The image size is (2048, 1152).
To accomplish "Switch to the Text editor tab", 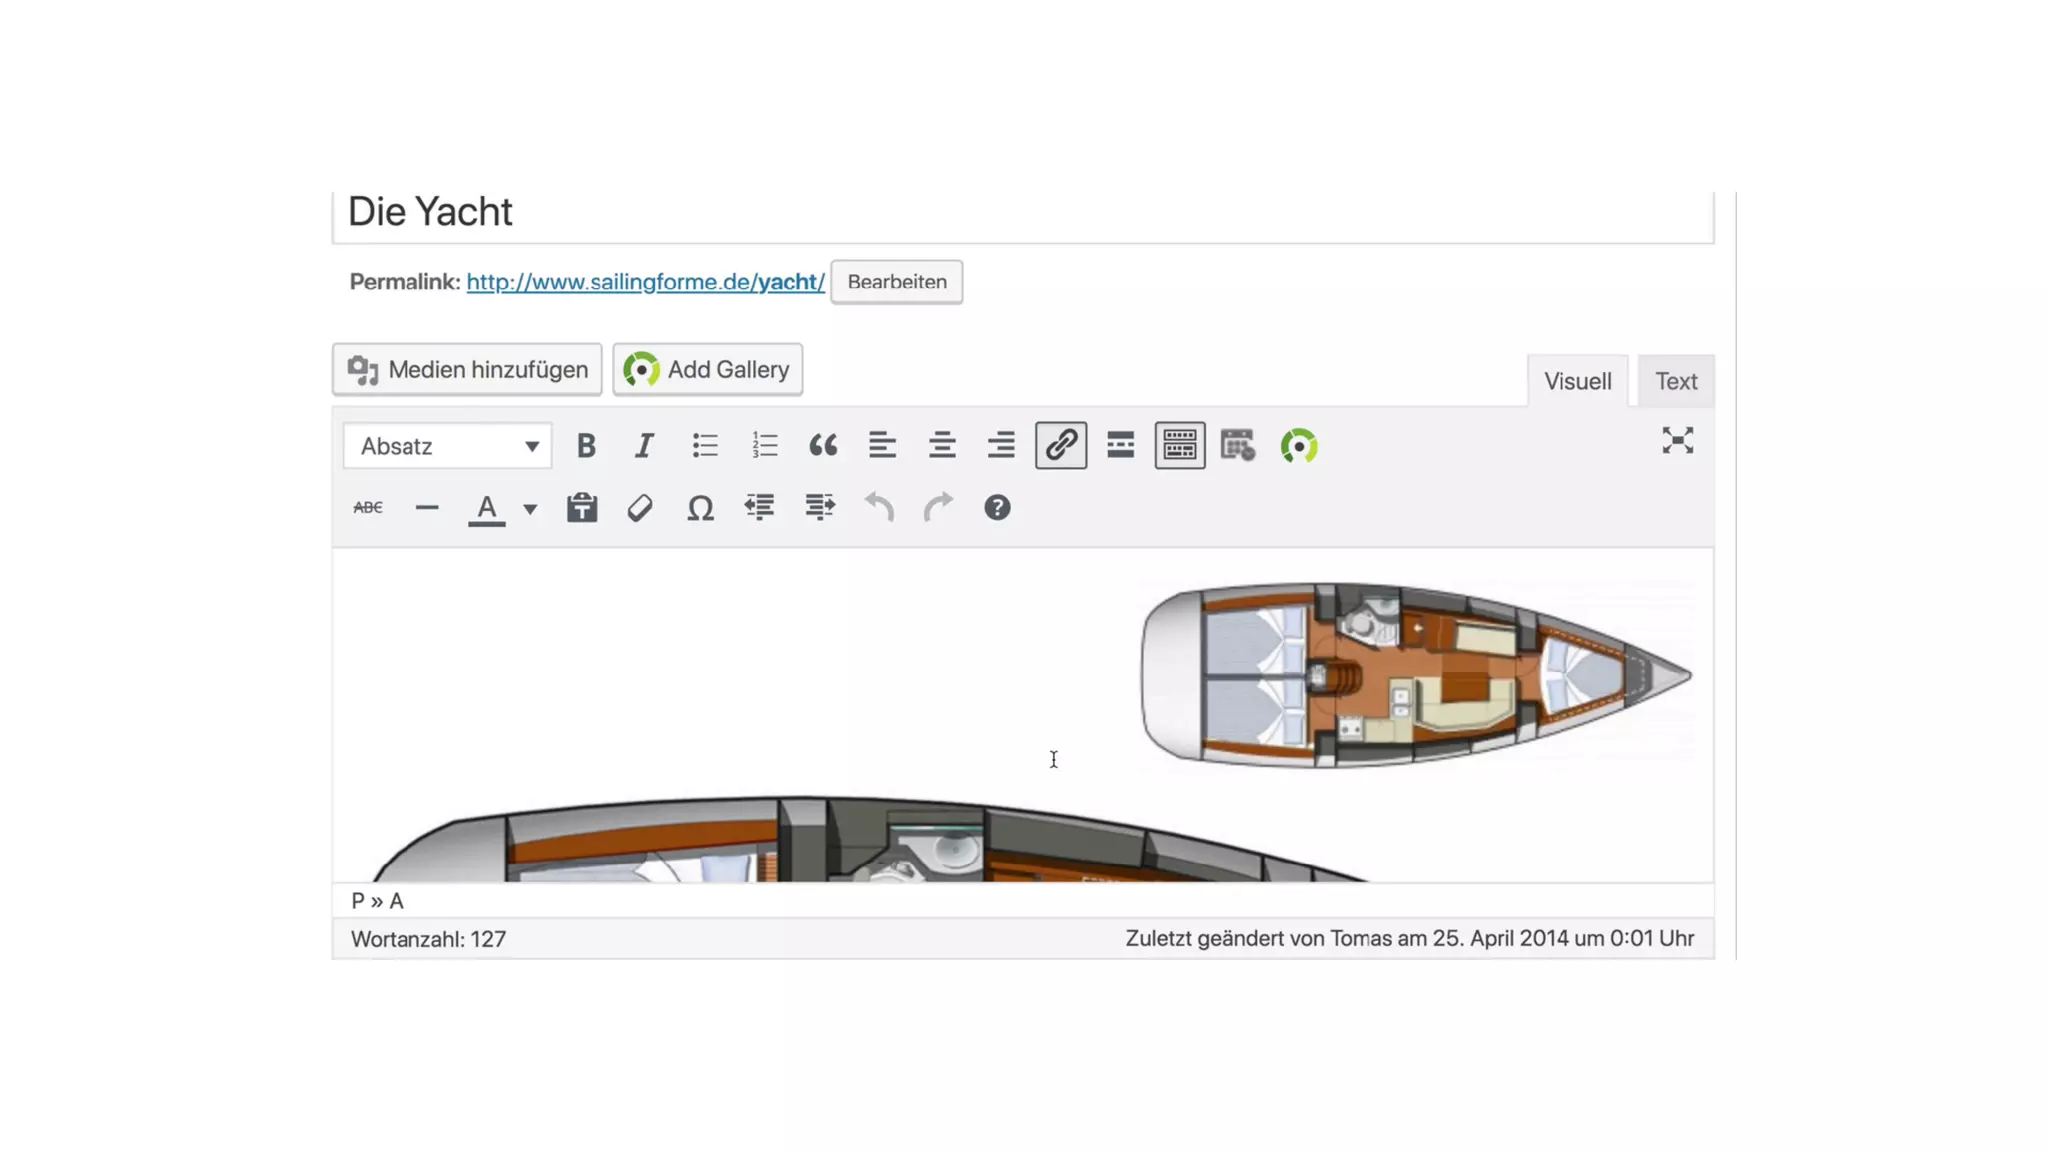I will point(1675,381).
